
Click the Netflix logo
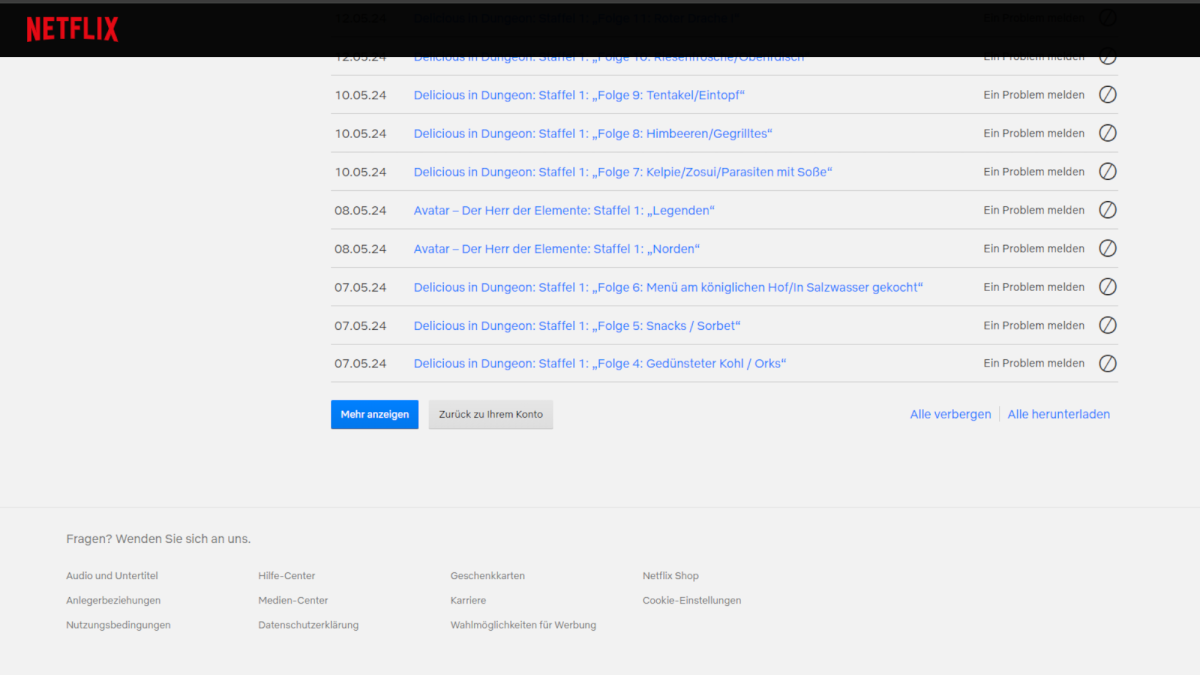(x=72, y=29)
